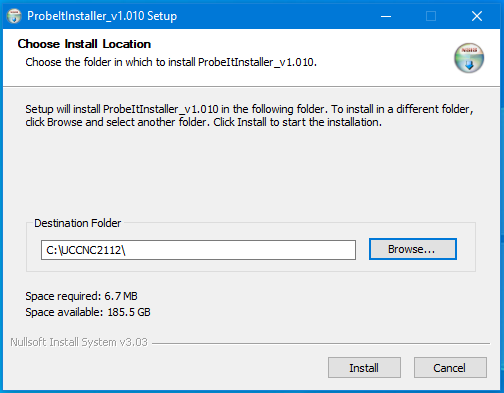This screenshot has height=393, width=504.
Task: Click the Nullsoft Install System v3.03 label
Action: coord(79,342)
